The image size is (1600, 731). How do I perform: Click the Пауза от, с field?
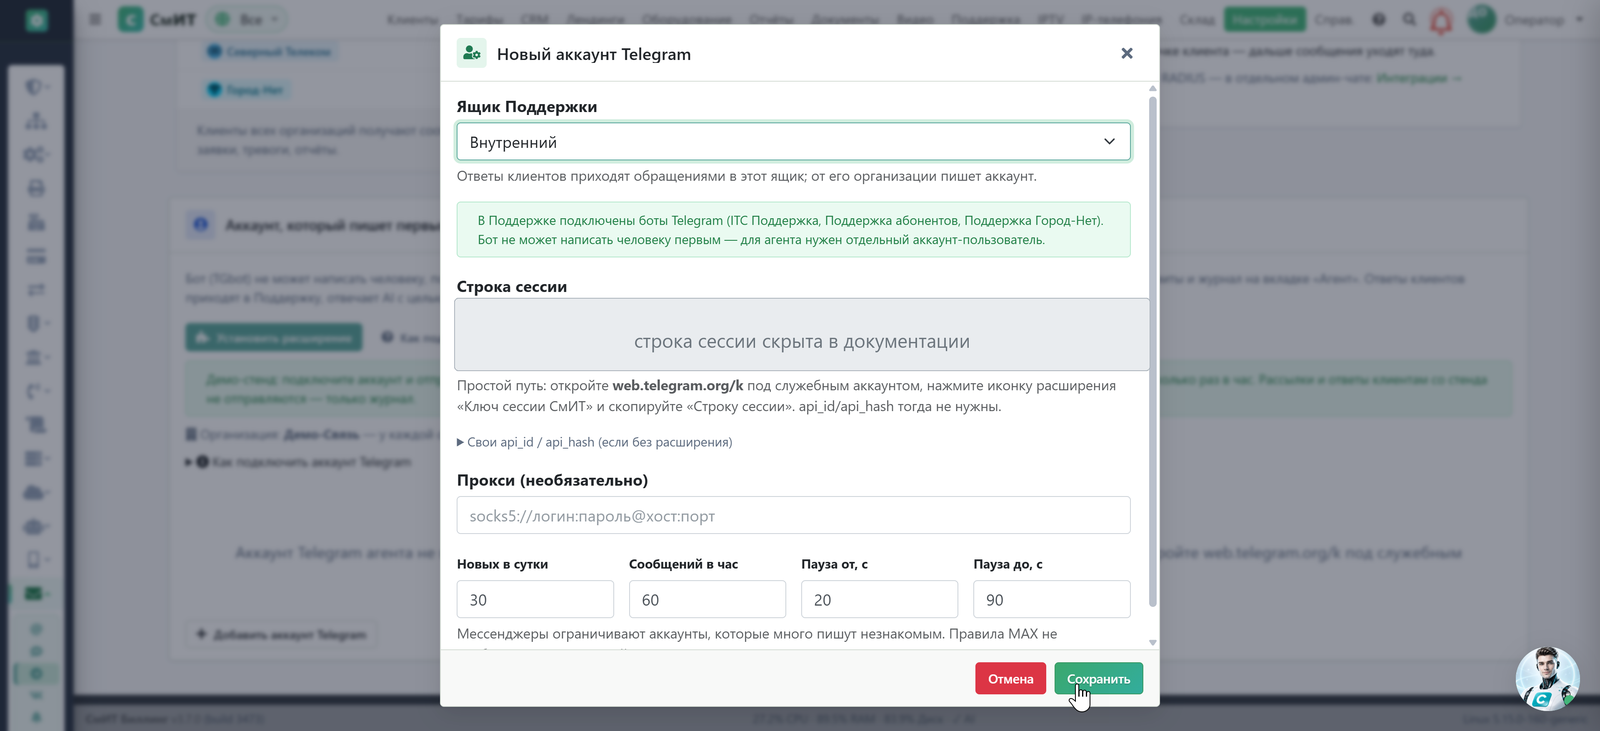879,599
